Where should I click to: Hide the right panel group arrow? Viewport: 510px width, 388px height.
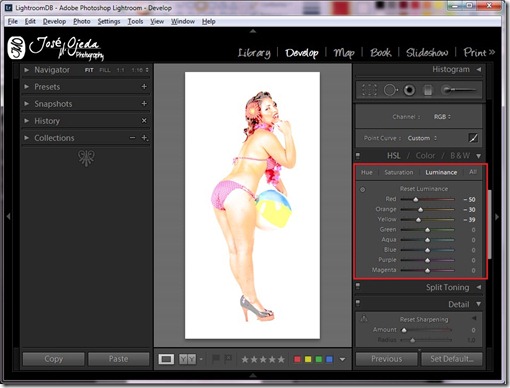tap(497, 217)
